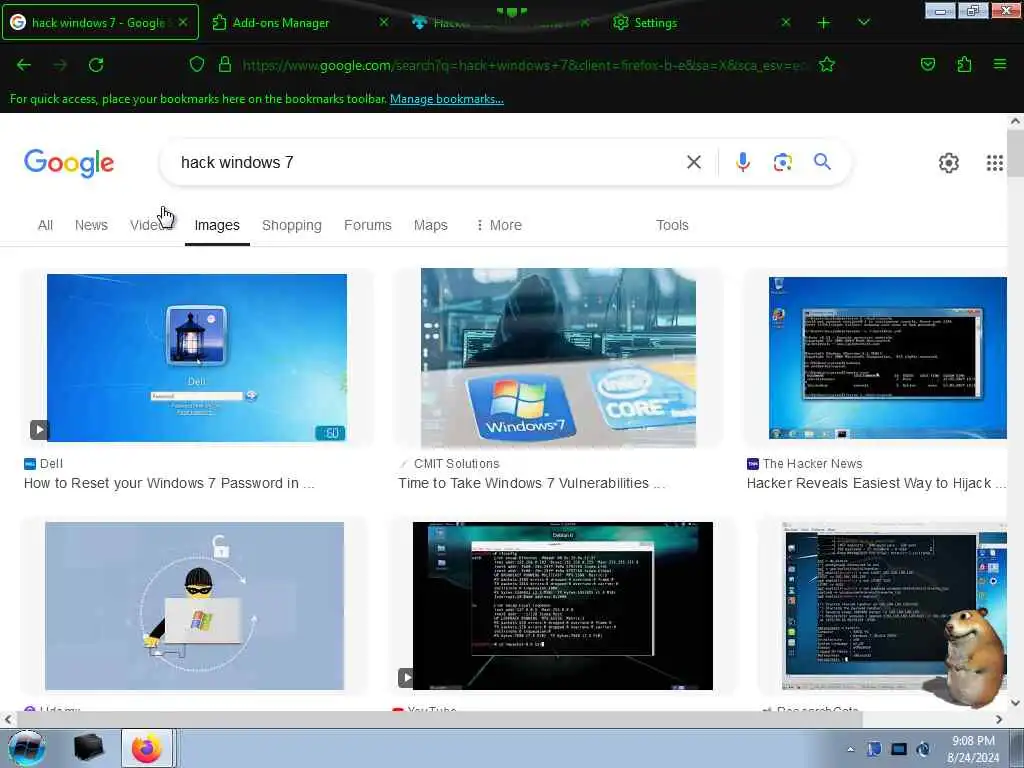Open the taskbar clock showing 9:08 PM
Viewport: 1024px width, 768px height.
pyautogui.click(x=973, y=749)
